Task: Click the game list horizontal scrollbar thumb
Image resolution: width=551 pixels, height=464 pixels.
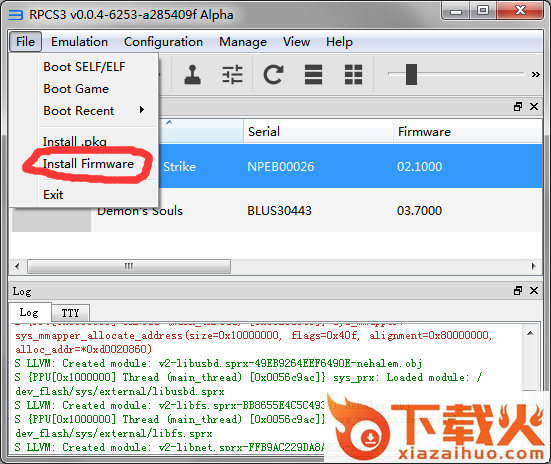Action: coord(129,266)
